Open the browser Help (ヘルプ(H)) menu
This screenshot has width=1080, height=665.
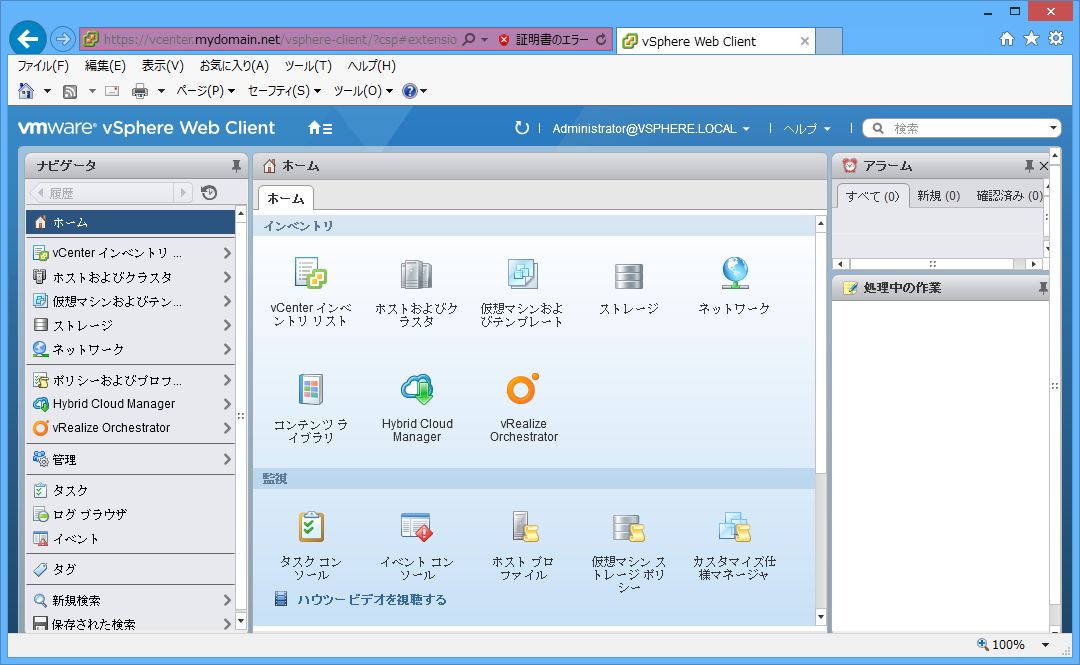pos(371,66)
